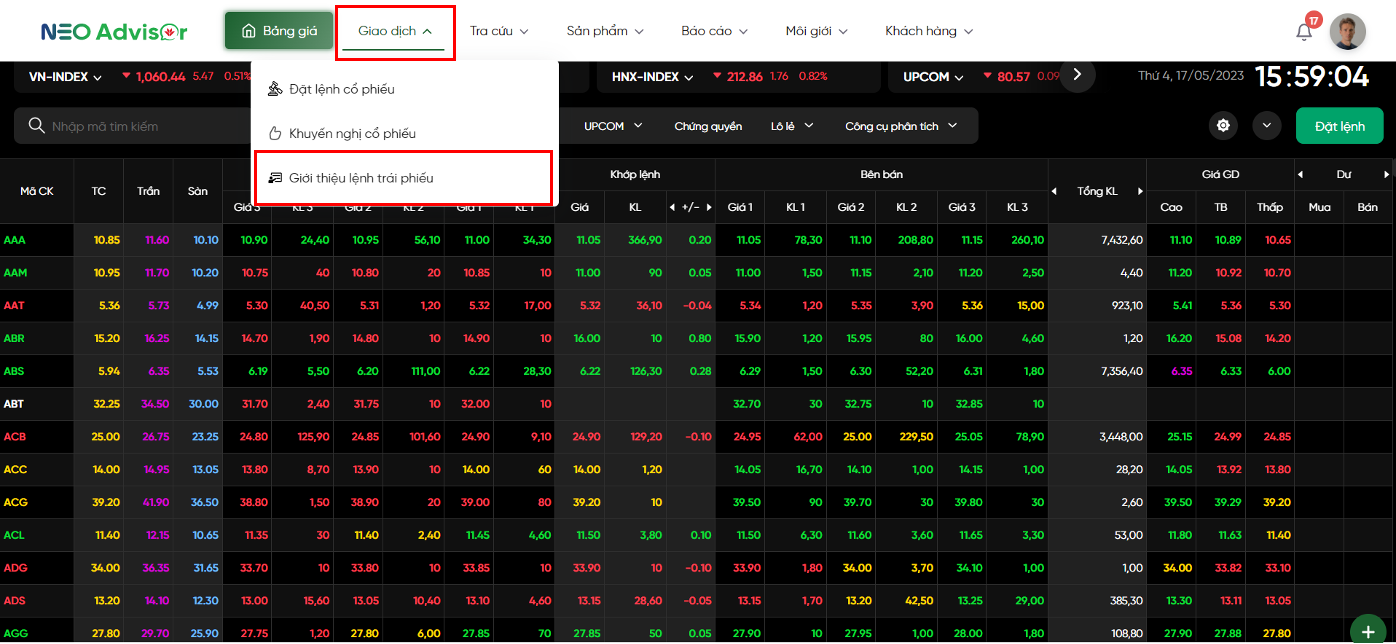
Task: Expand the Công cụ phân tích dropdown
Action: pyautogui.click(x=900, y=126)
